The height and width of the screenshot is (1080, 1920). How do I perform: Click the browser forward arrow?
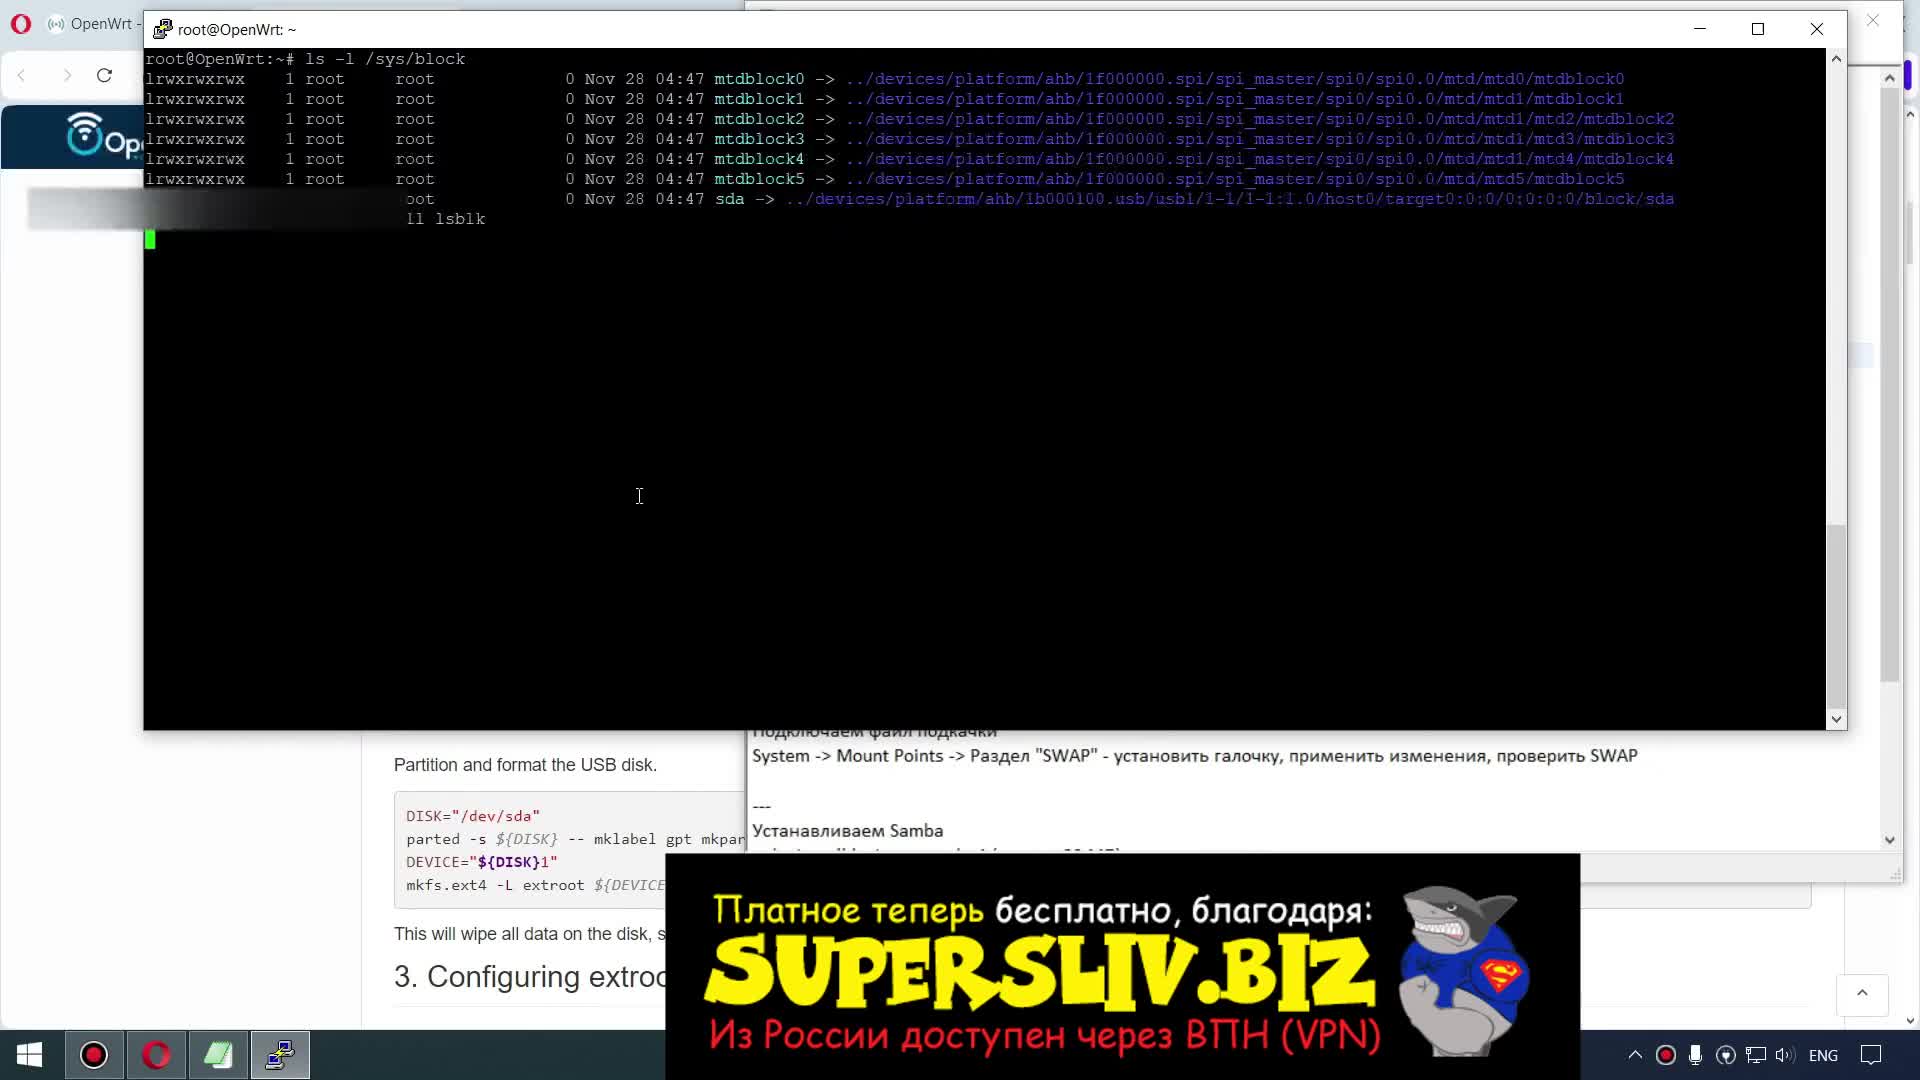(67, 75)
